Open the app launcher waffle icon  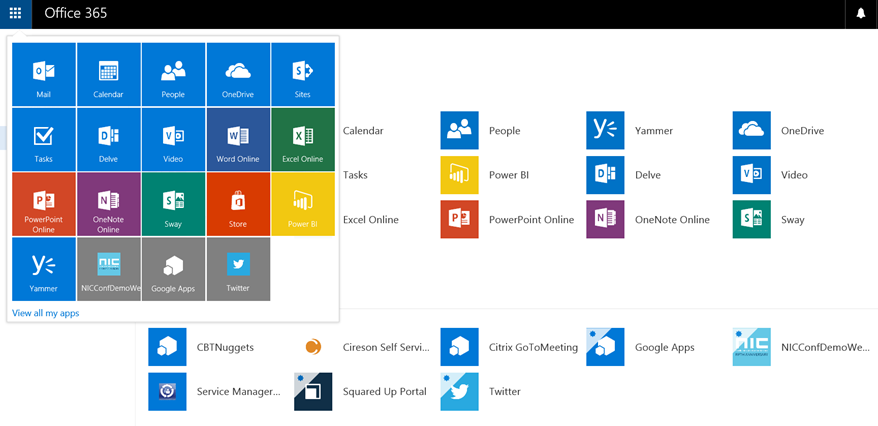[x=16, y=13]
